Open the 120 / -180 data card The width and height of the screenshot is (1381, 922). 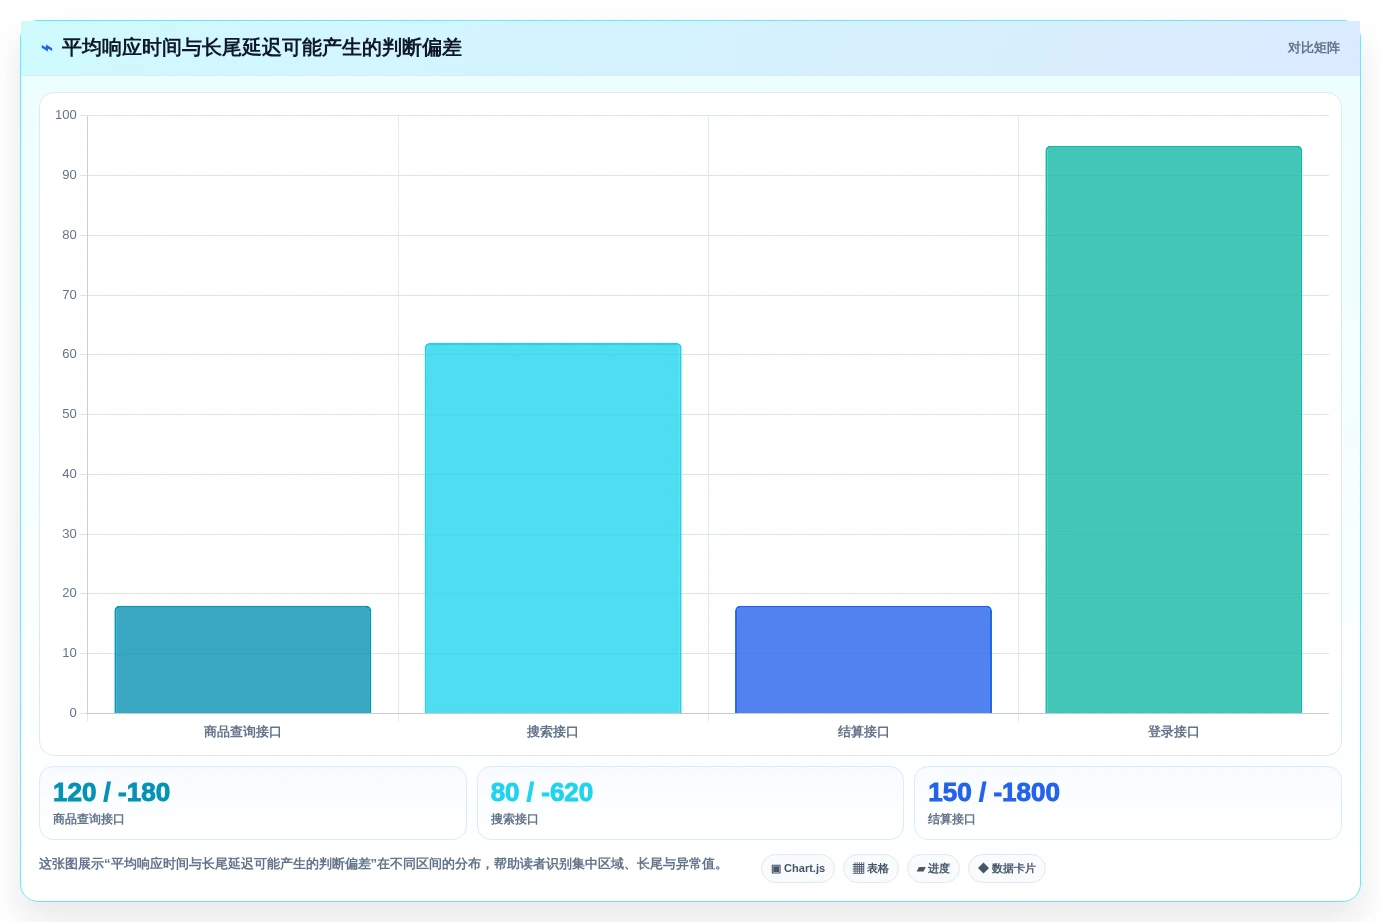(253, 803)
